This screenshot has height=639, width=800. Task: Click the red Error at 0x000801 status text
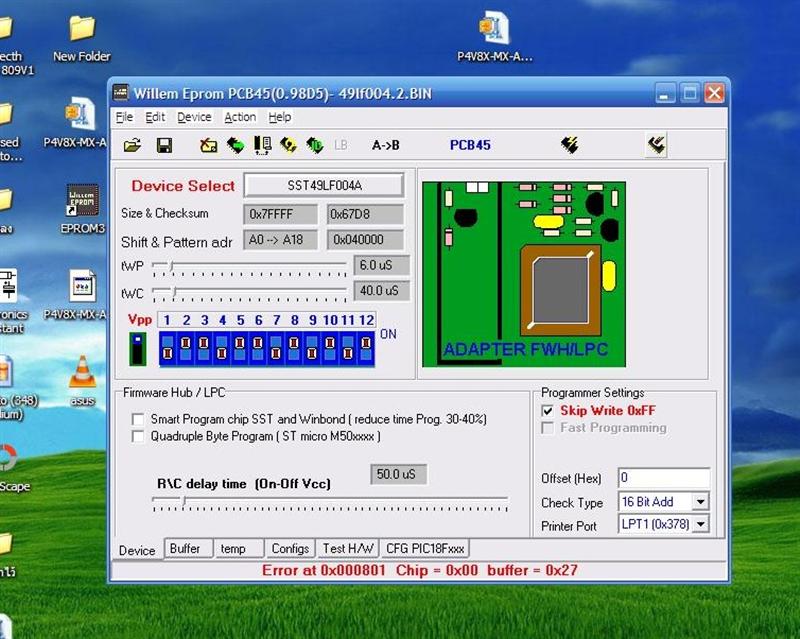coord(419,571)
